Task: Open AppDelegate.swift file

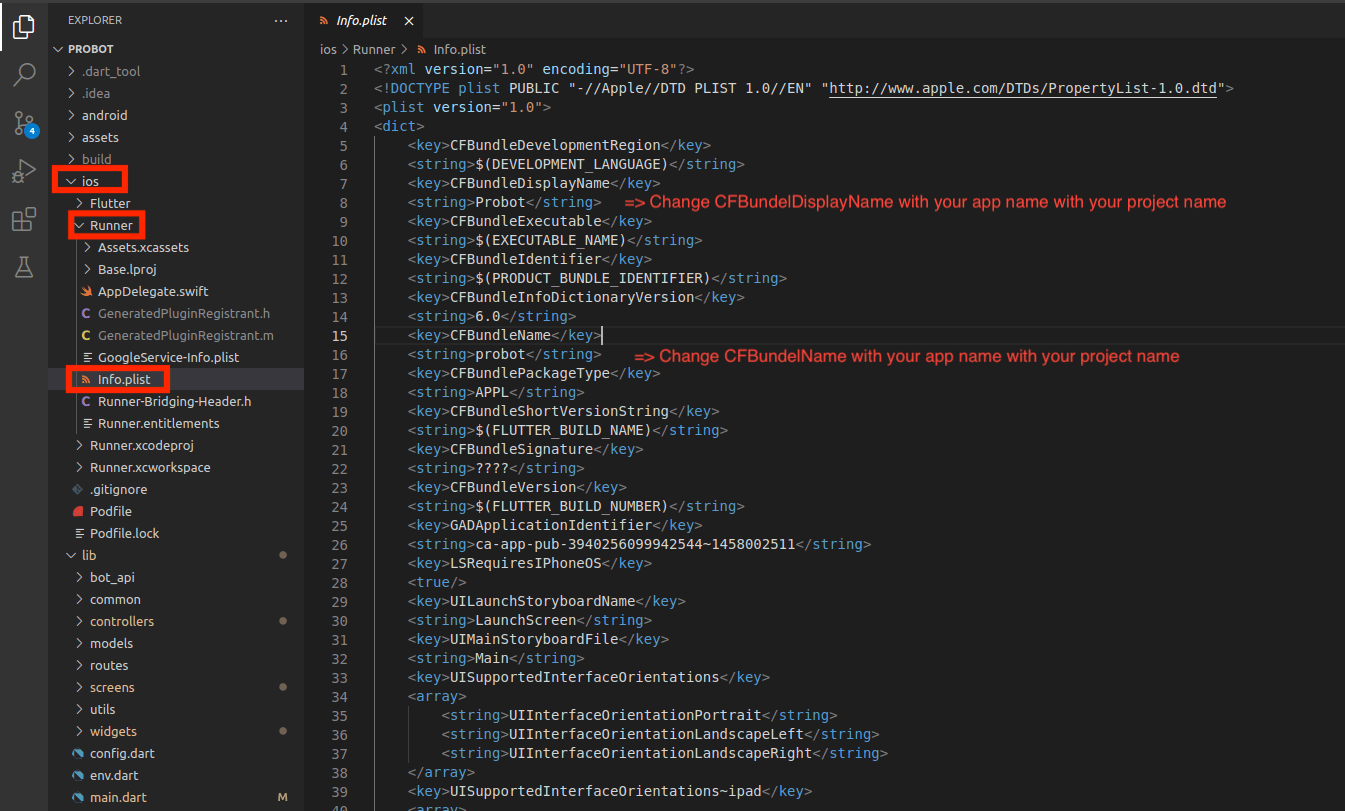Action: 153,291
